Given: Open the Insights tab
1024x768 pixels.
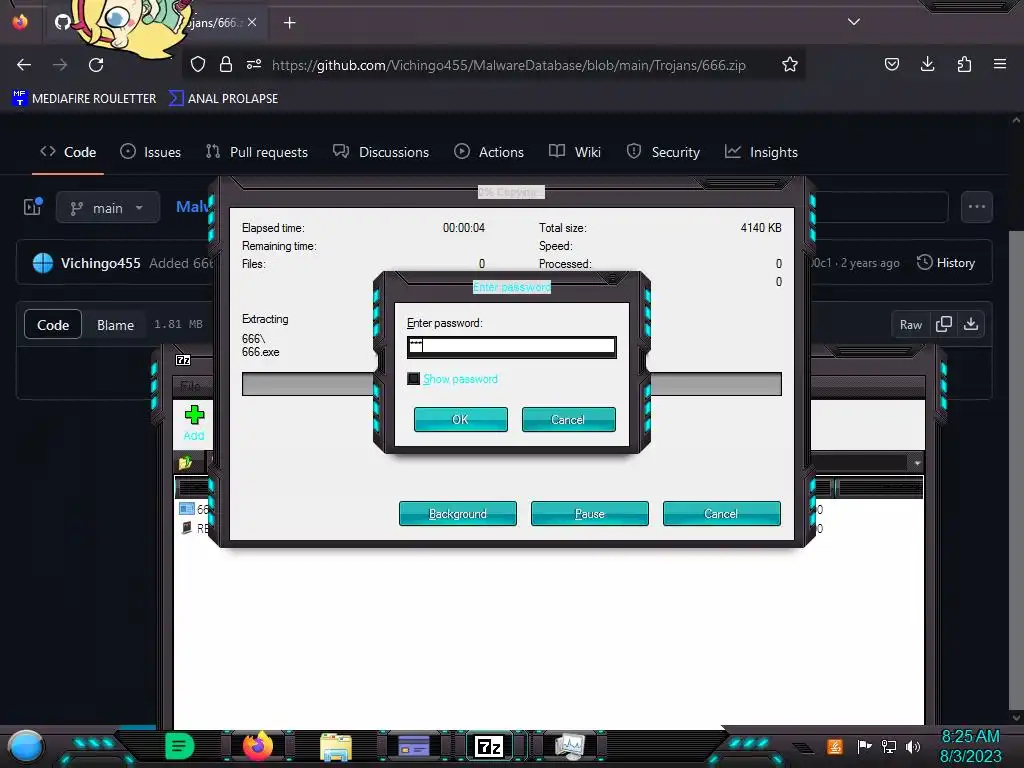Looking at the screenshot, I should [761, 152].
